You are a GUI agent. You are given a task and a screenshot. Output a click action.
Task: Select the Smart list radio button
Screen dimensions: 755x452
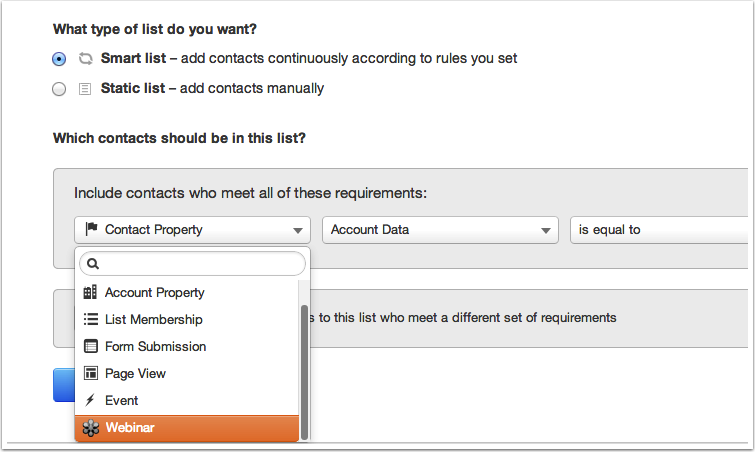(x=59, y=59)
